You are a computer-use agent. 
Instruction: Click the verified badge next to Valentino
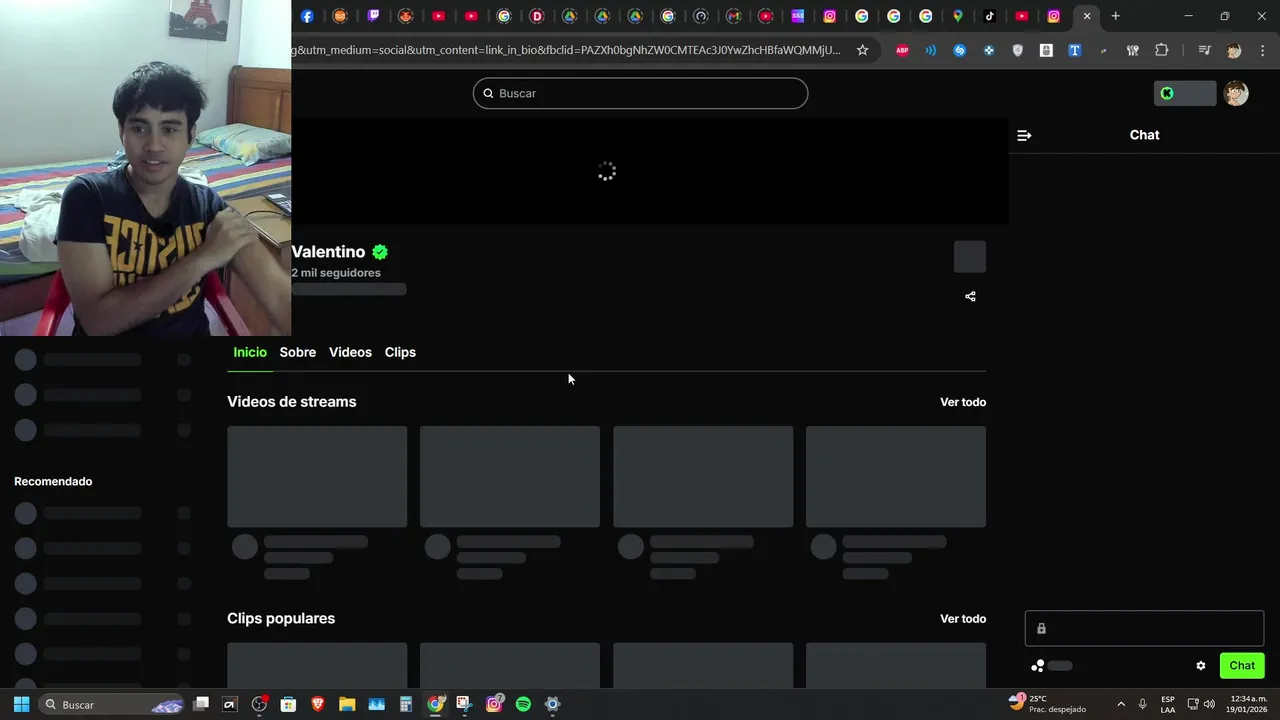click(x=380, y=252)
